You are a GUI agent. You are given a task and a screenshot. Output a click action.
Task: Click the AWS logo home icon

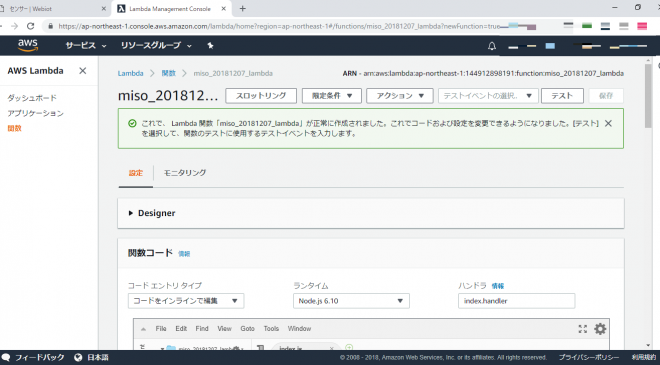[x=28, y=45]
